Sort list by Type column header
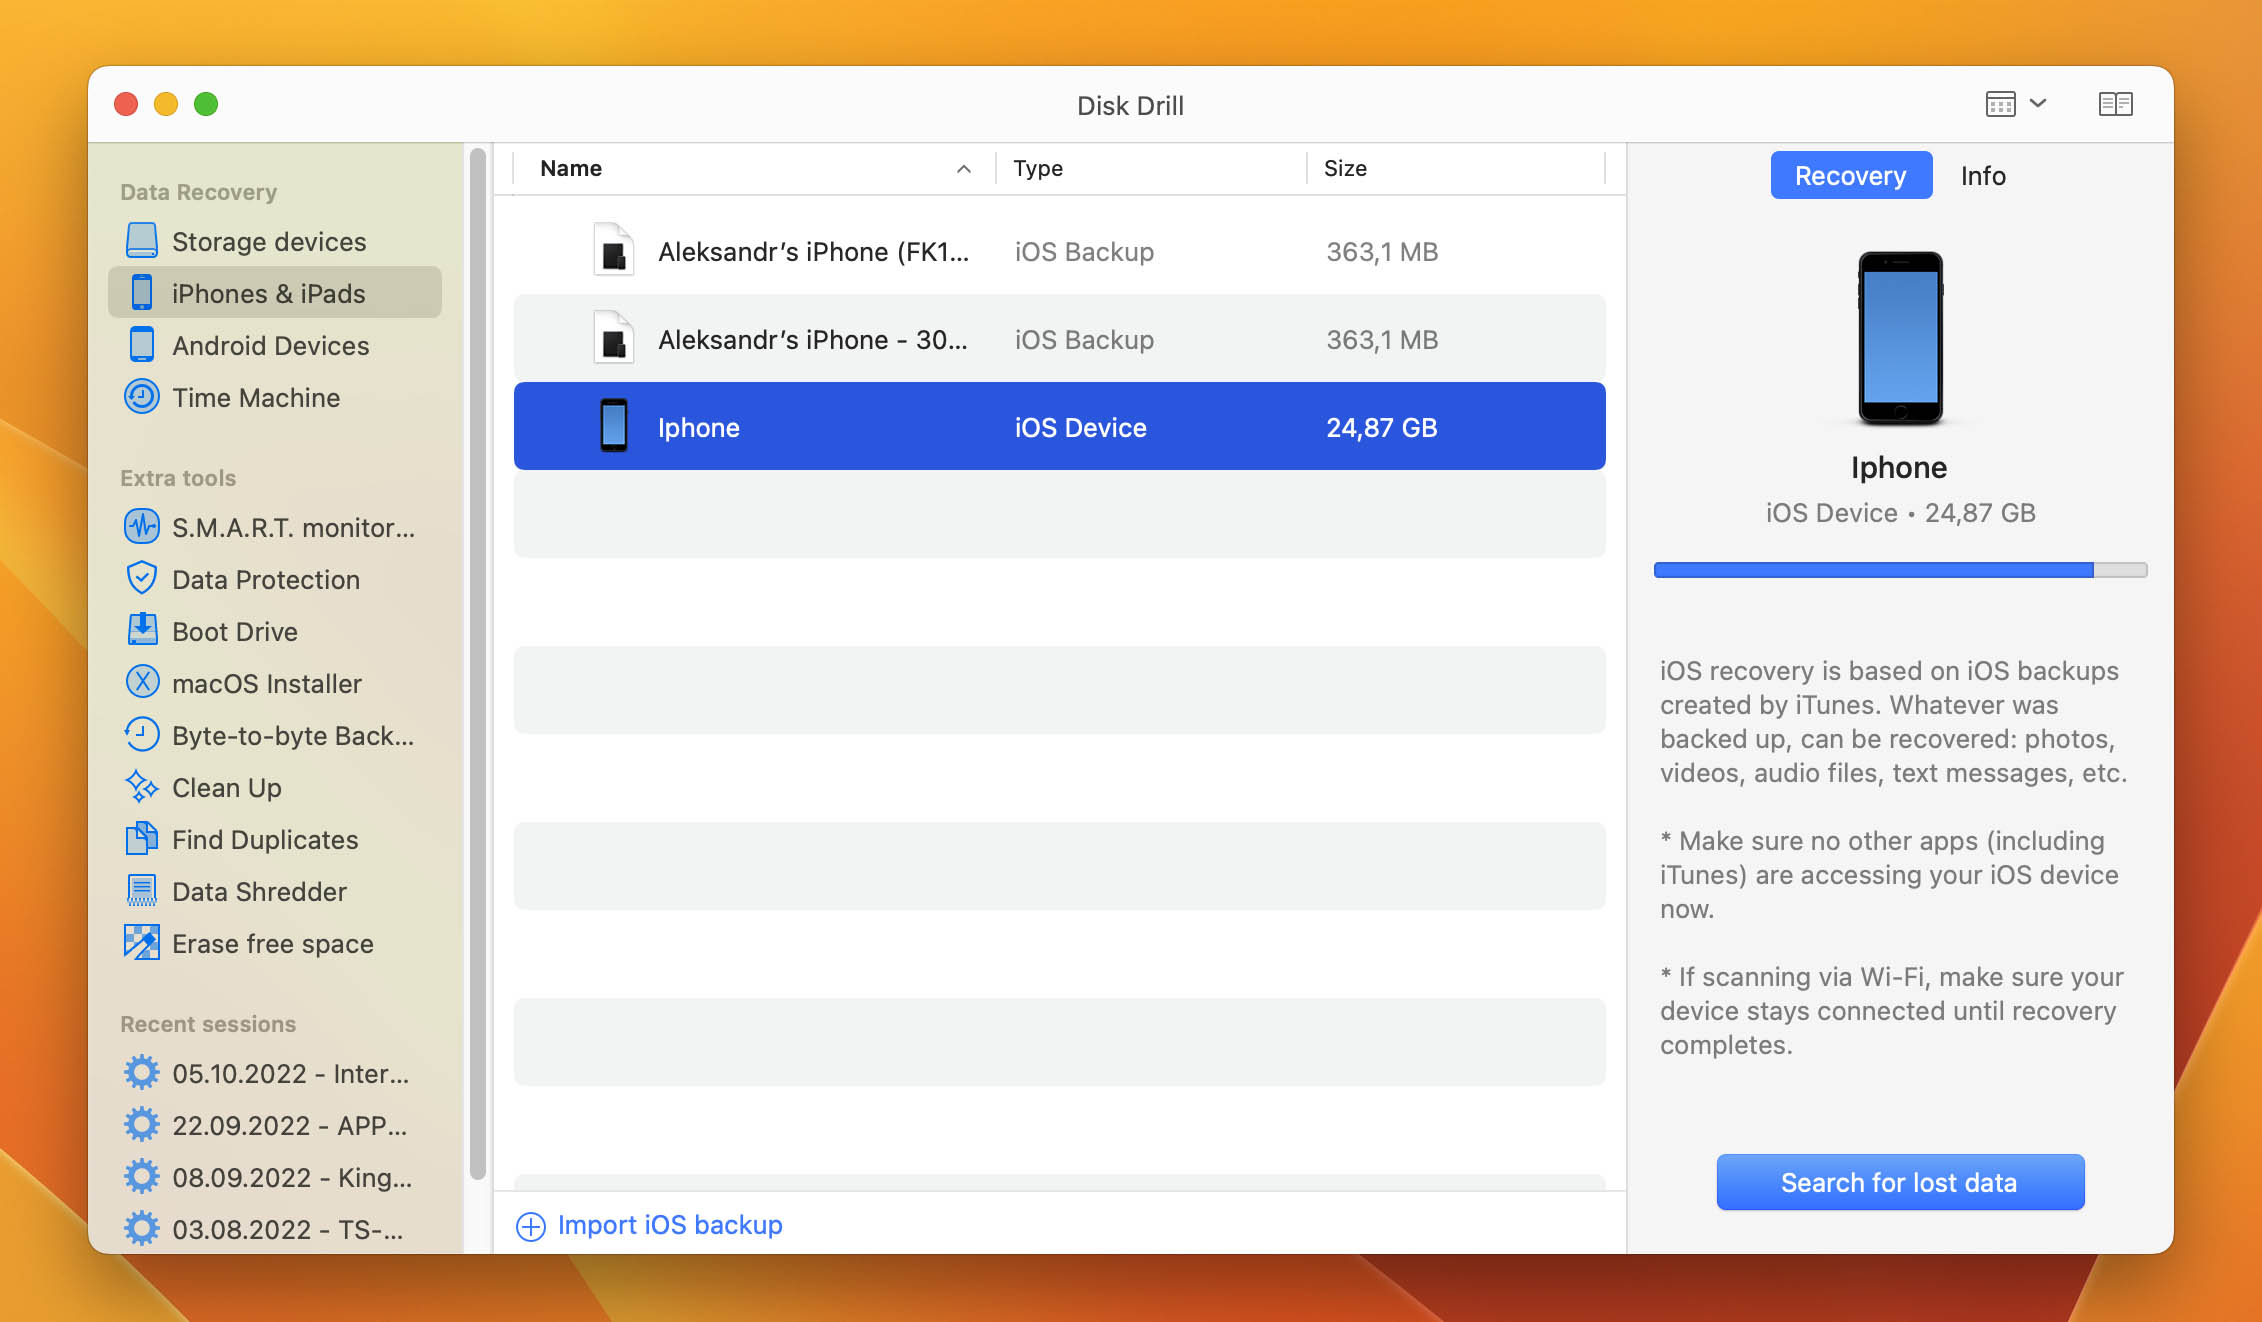Screen dimensions: 2262x1322 click(1150, 168)
